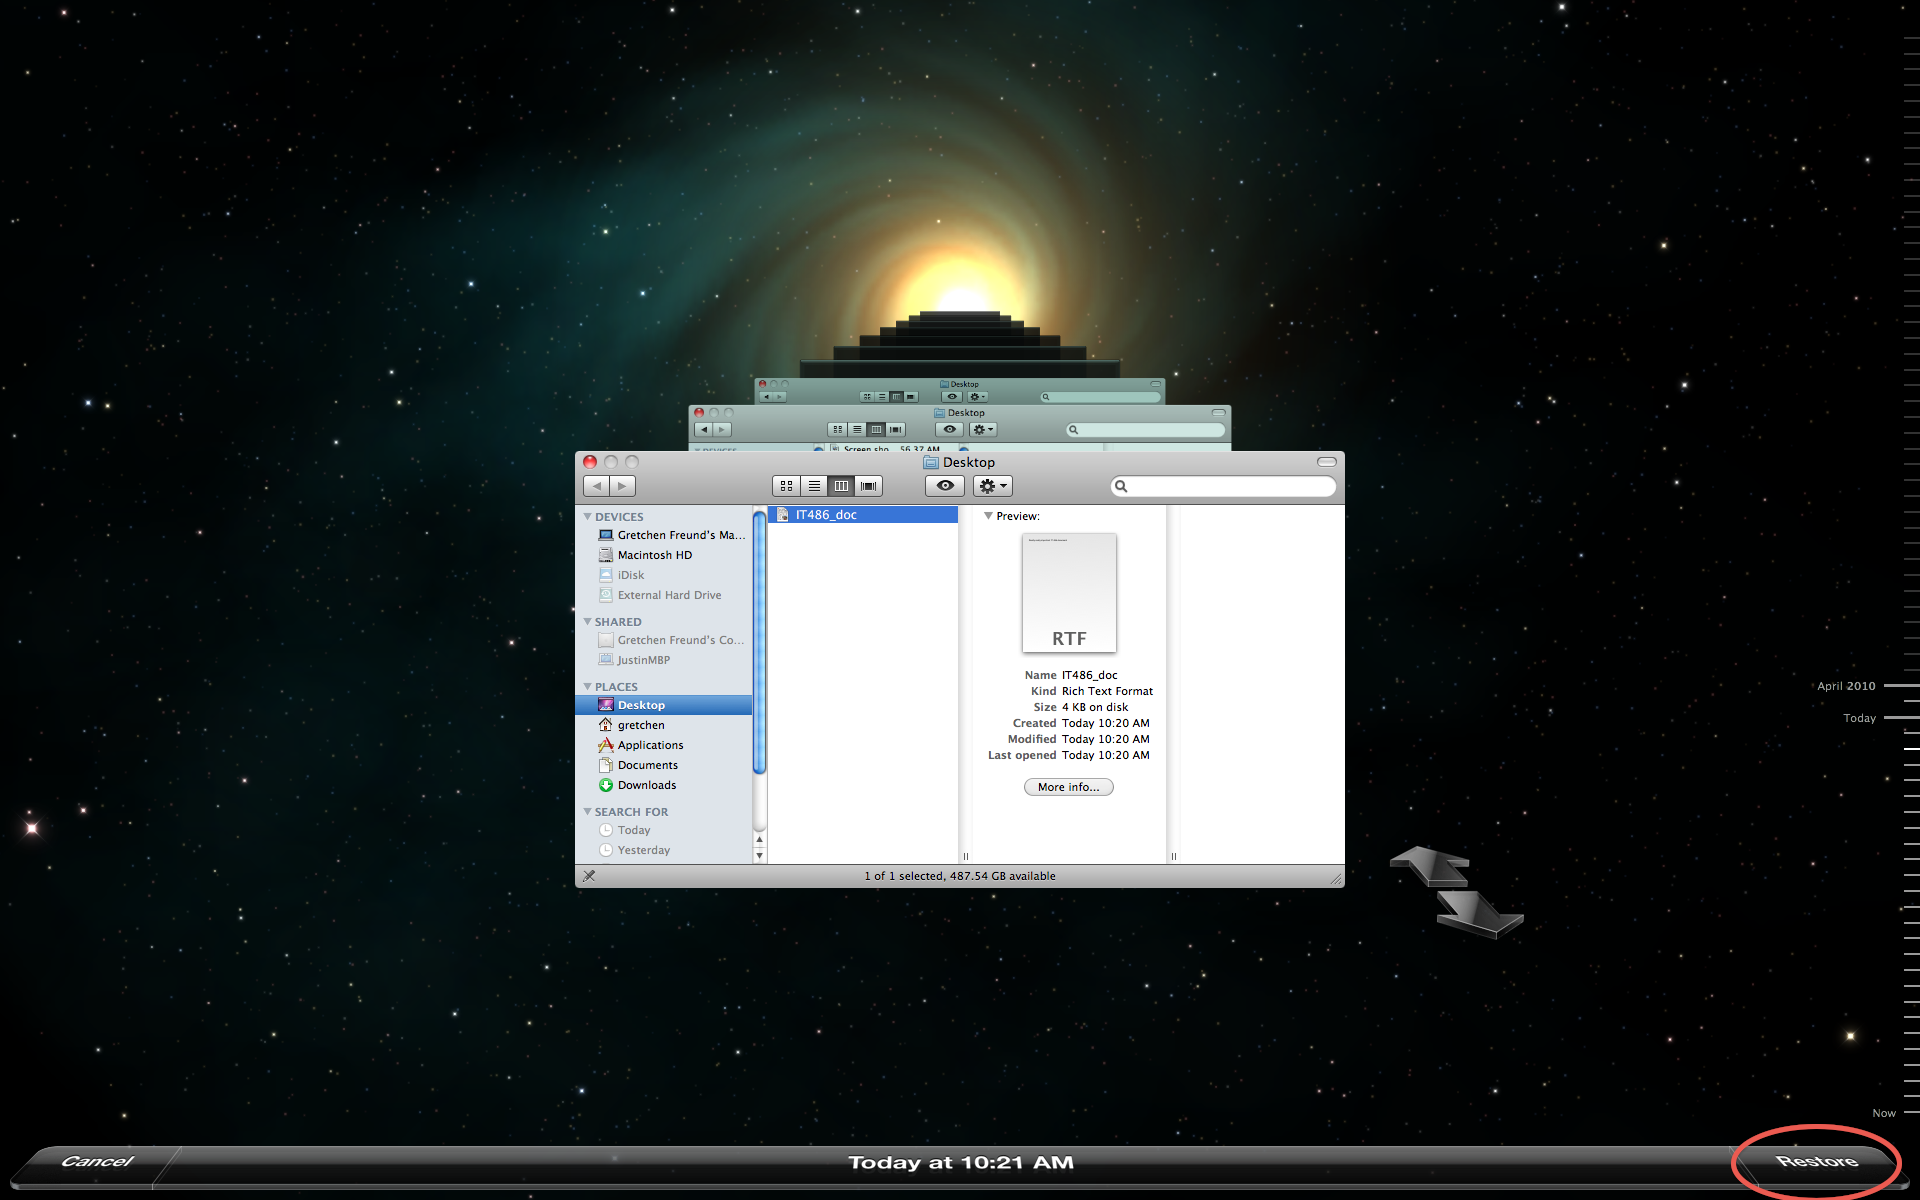Click the Finder back navigation arrow
The height and width of the screenshot is (1200, 1920).
click(597, 486)
